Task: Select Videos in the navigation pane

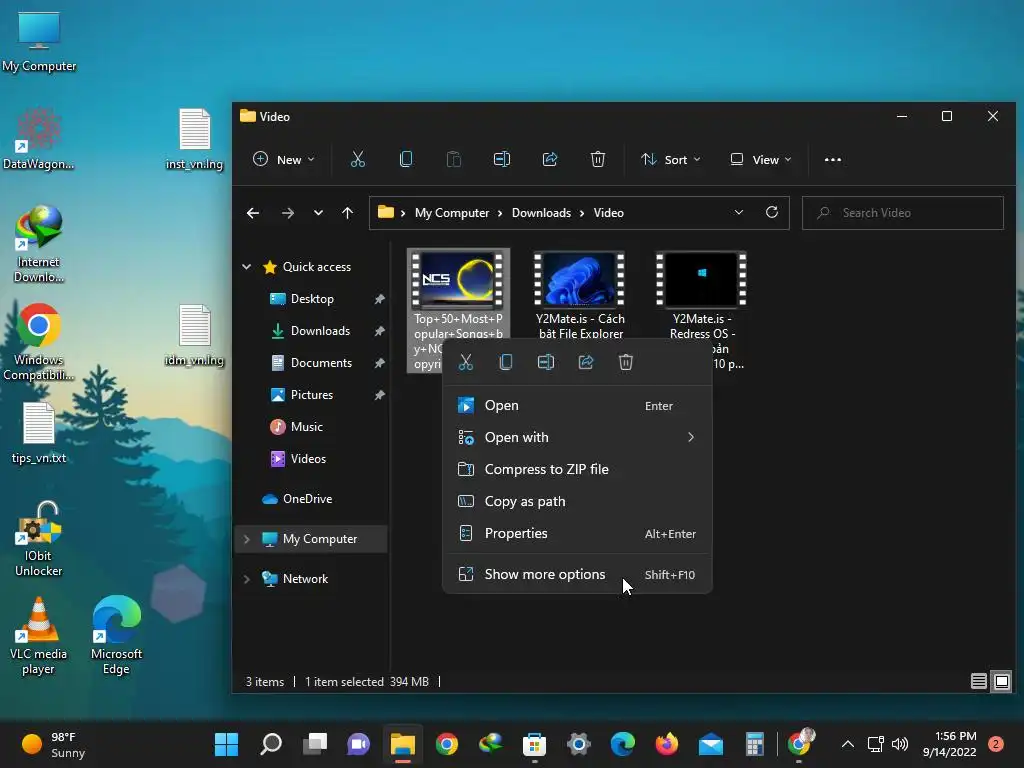Action: coord(308,458)
